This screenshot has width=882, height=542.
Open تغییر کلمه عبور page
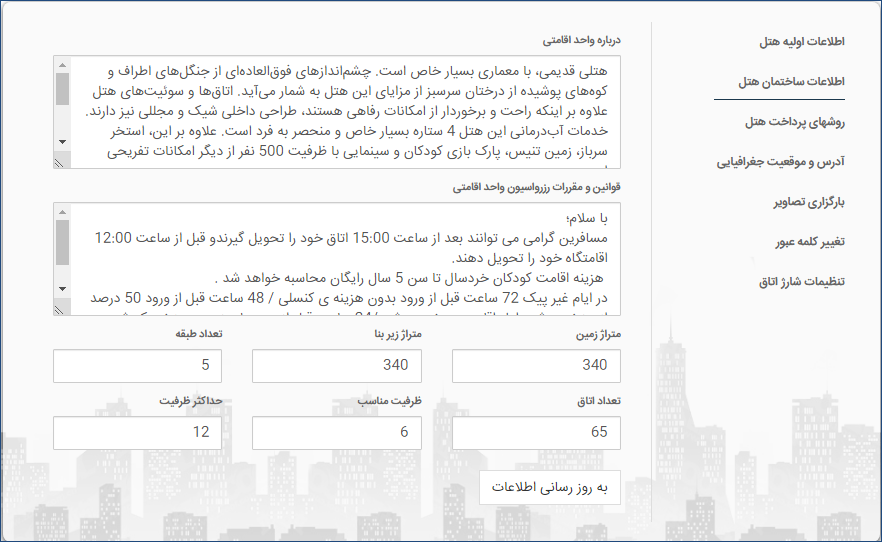coord(810,242)
